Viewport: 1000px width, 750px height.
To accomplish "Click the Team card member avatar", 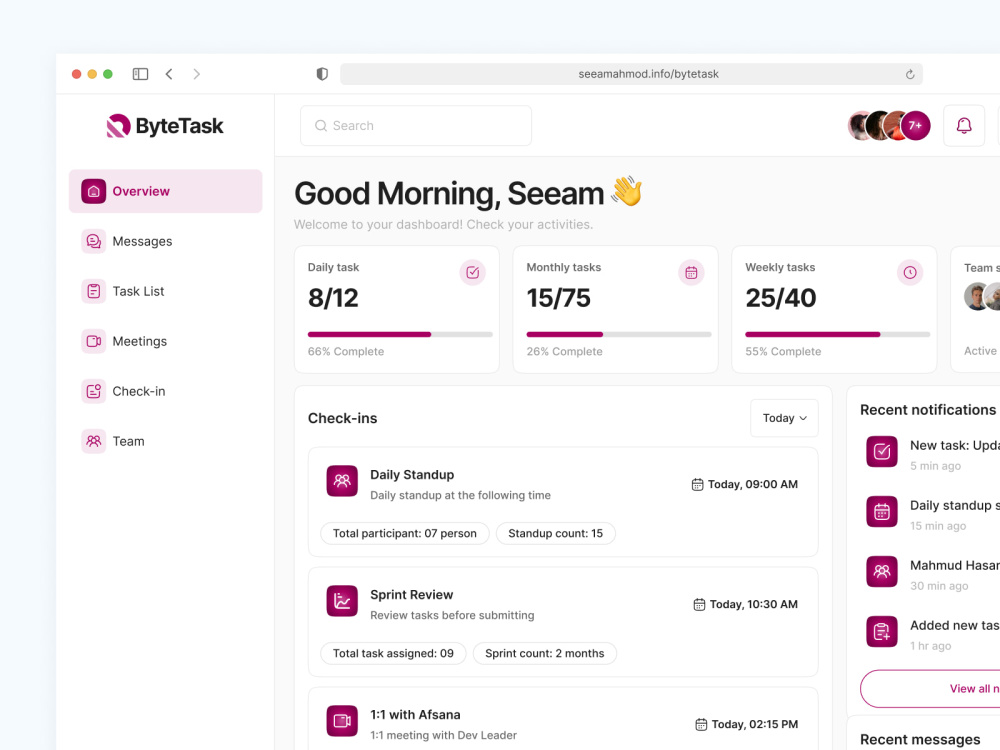I will click(x=976, y=297).
